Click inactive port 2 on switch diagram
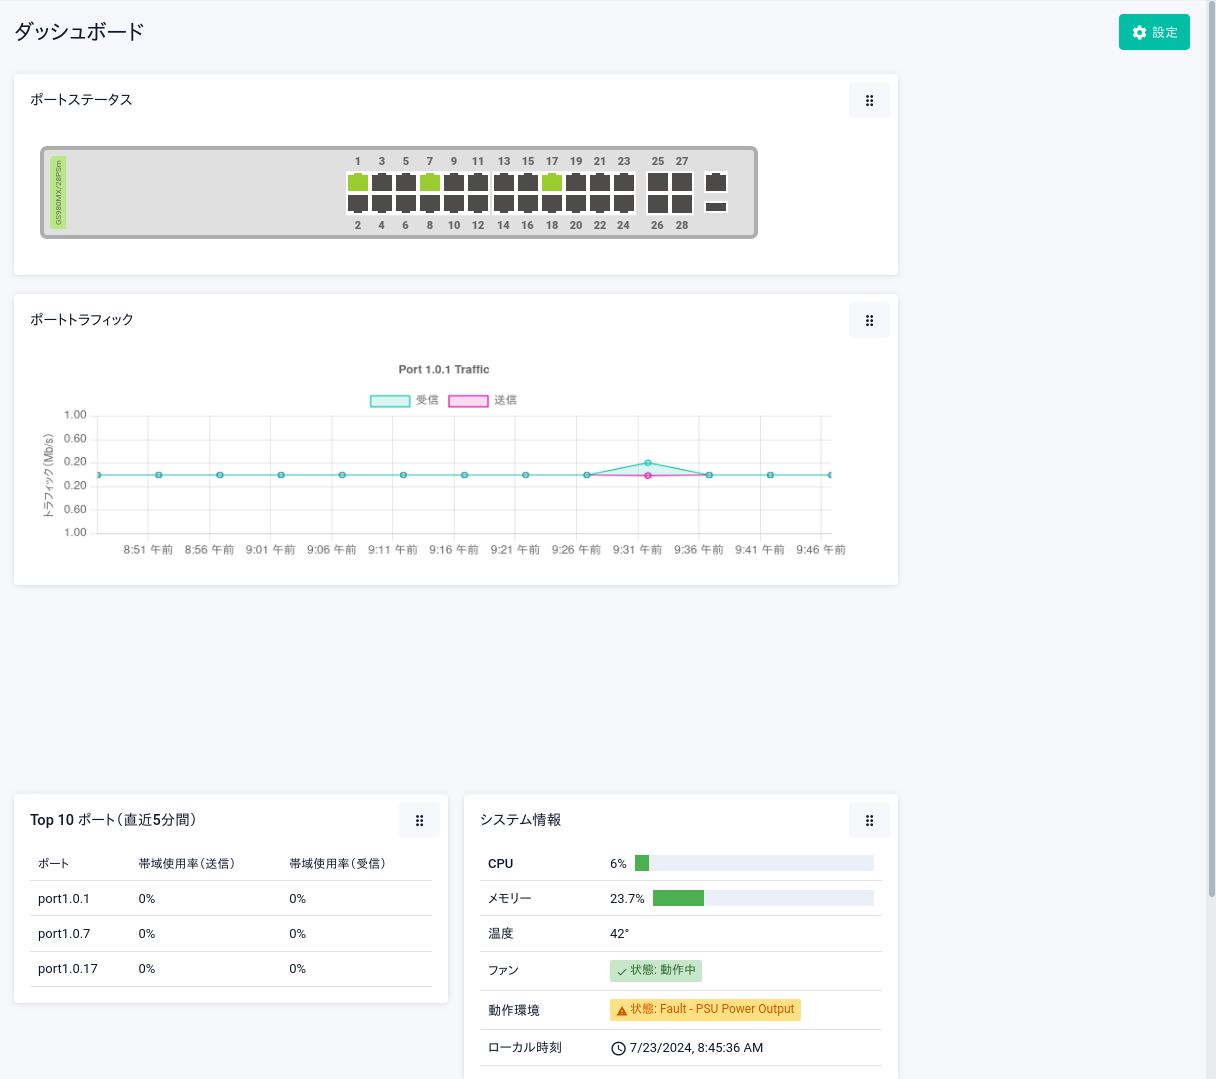This screenshot has width=1216, height=1079. pos(358,203)
